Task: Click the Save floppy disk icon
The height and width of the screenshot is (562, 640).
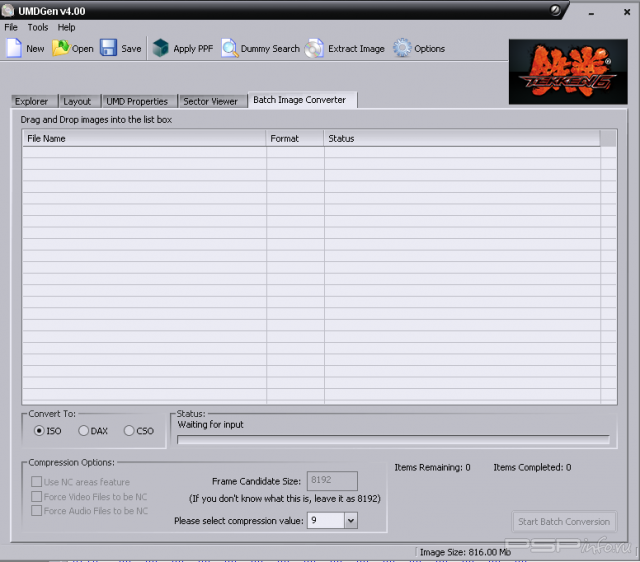Action: point(108,48)
